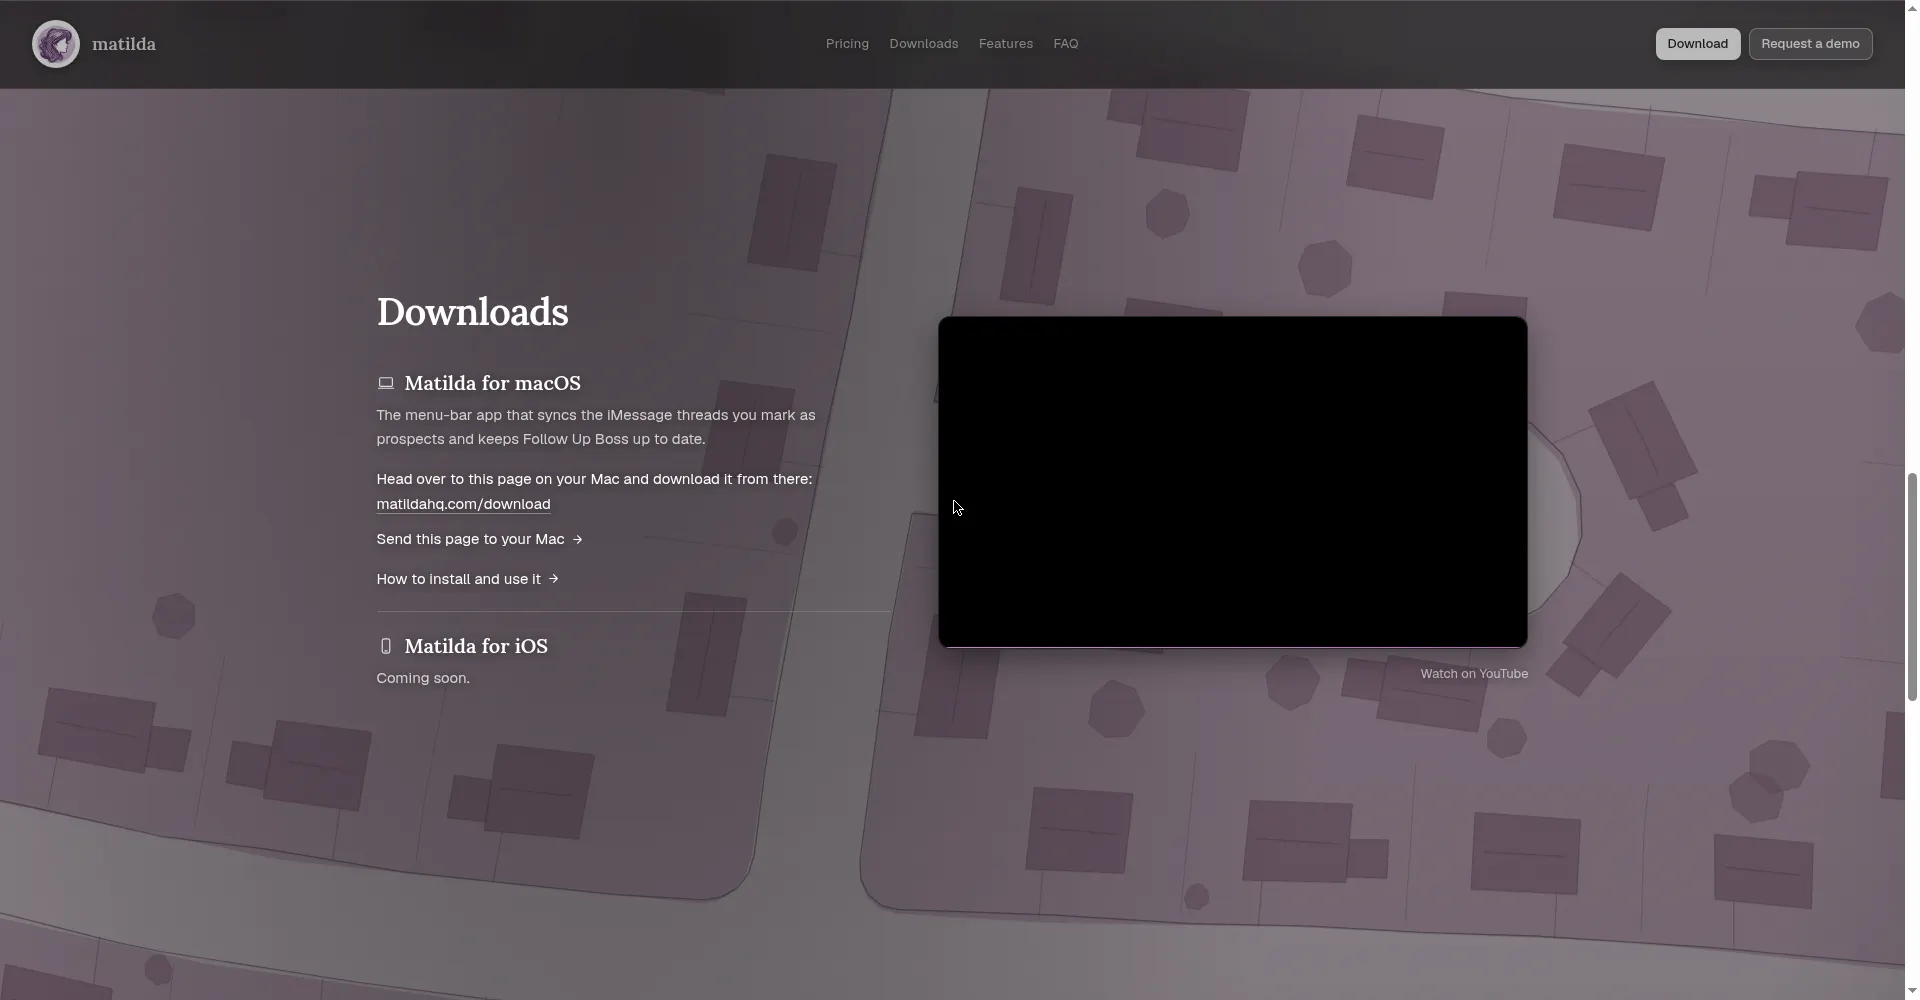Click the matilda brand name text
The width and height of the screenshot is (1920, 1000).
coord(124,44)
